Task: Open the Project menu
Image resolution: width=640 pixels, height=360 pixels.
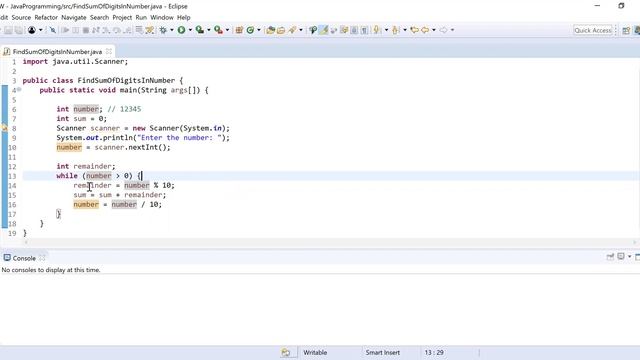Action: (x=122, y=18)
